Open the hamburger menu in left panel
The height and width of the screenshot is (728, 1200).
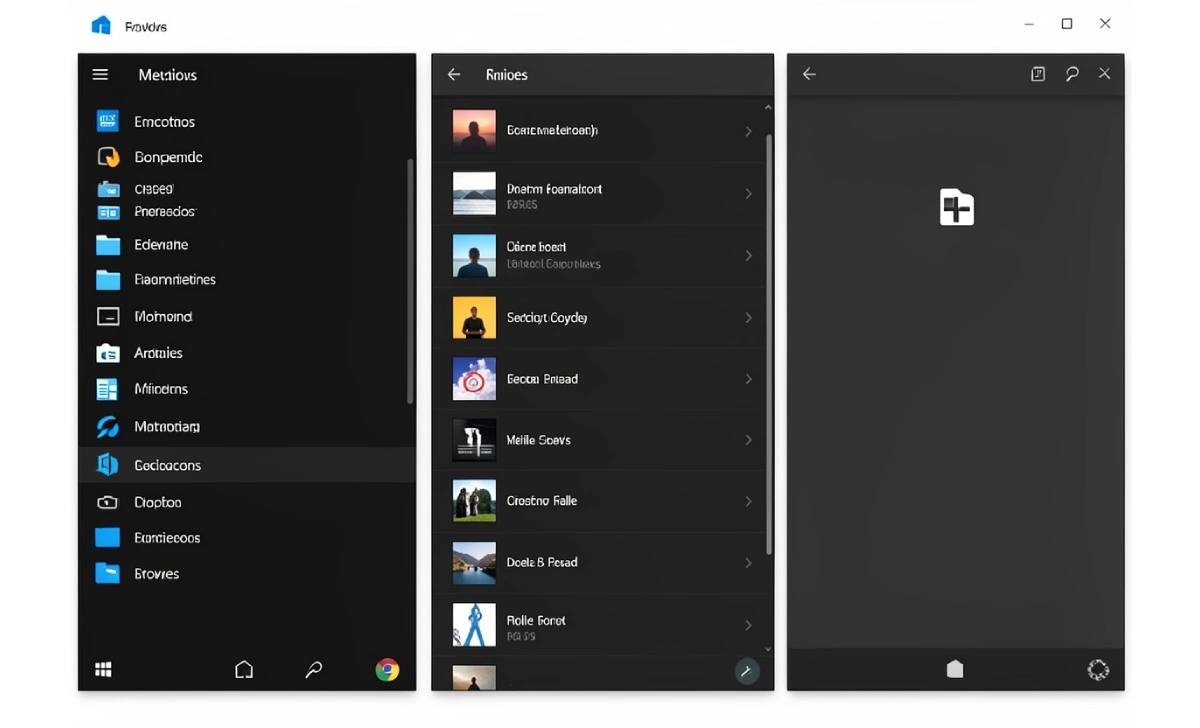pos(100,75)
